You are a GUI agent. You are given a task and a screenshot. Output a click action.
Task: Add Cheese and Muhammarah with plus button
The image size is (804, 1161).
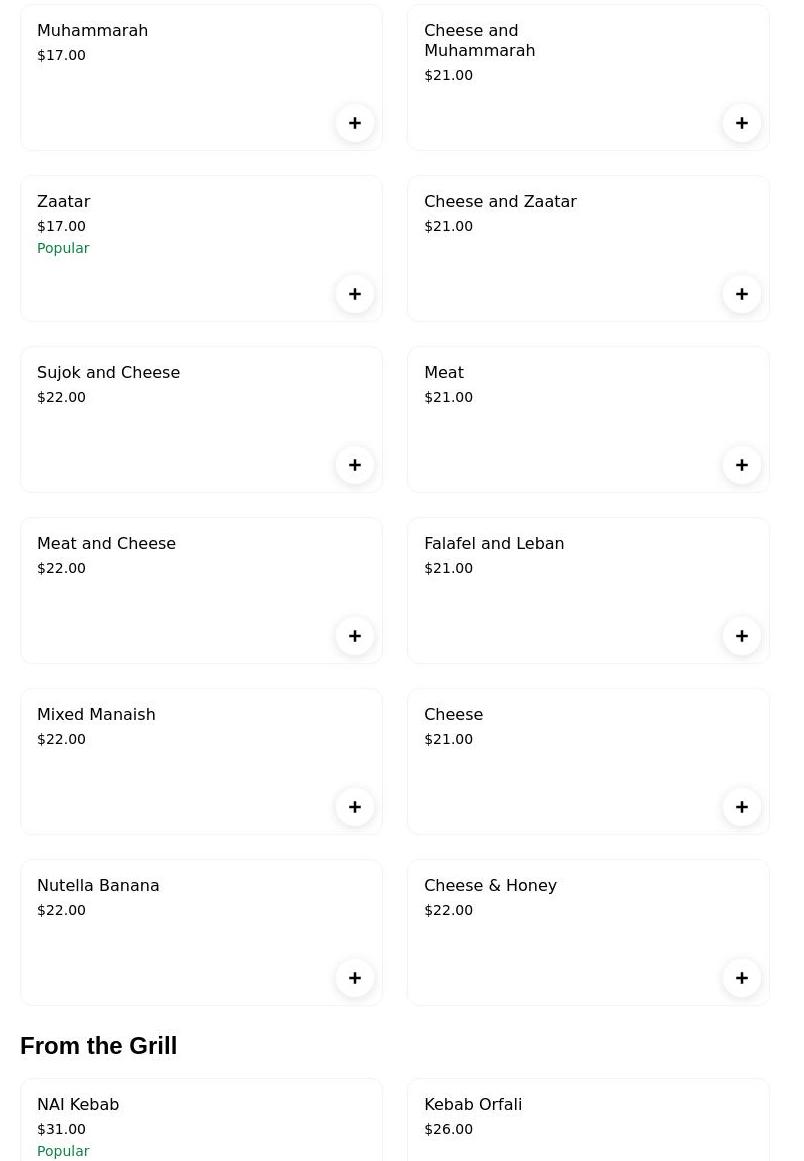point(742,123)
